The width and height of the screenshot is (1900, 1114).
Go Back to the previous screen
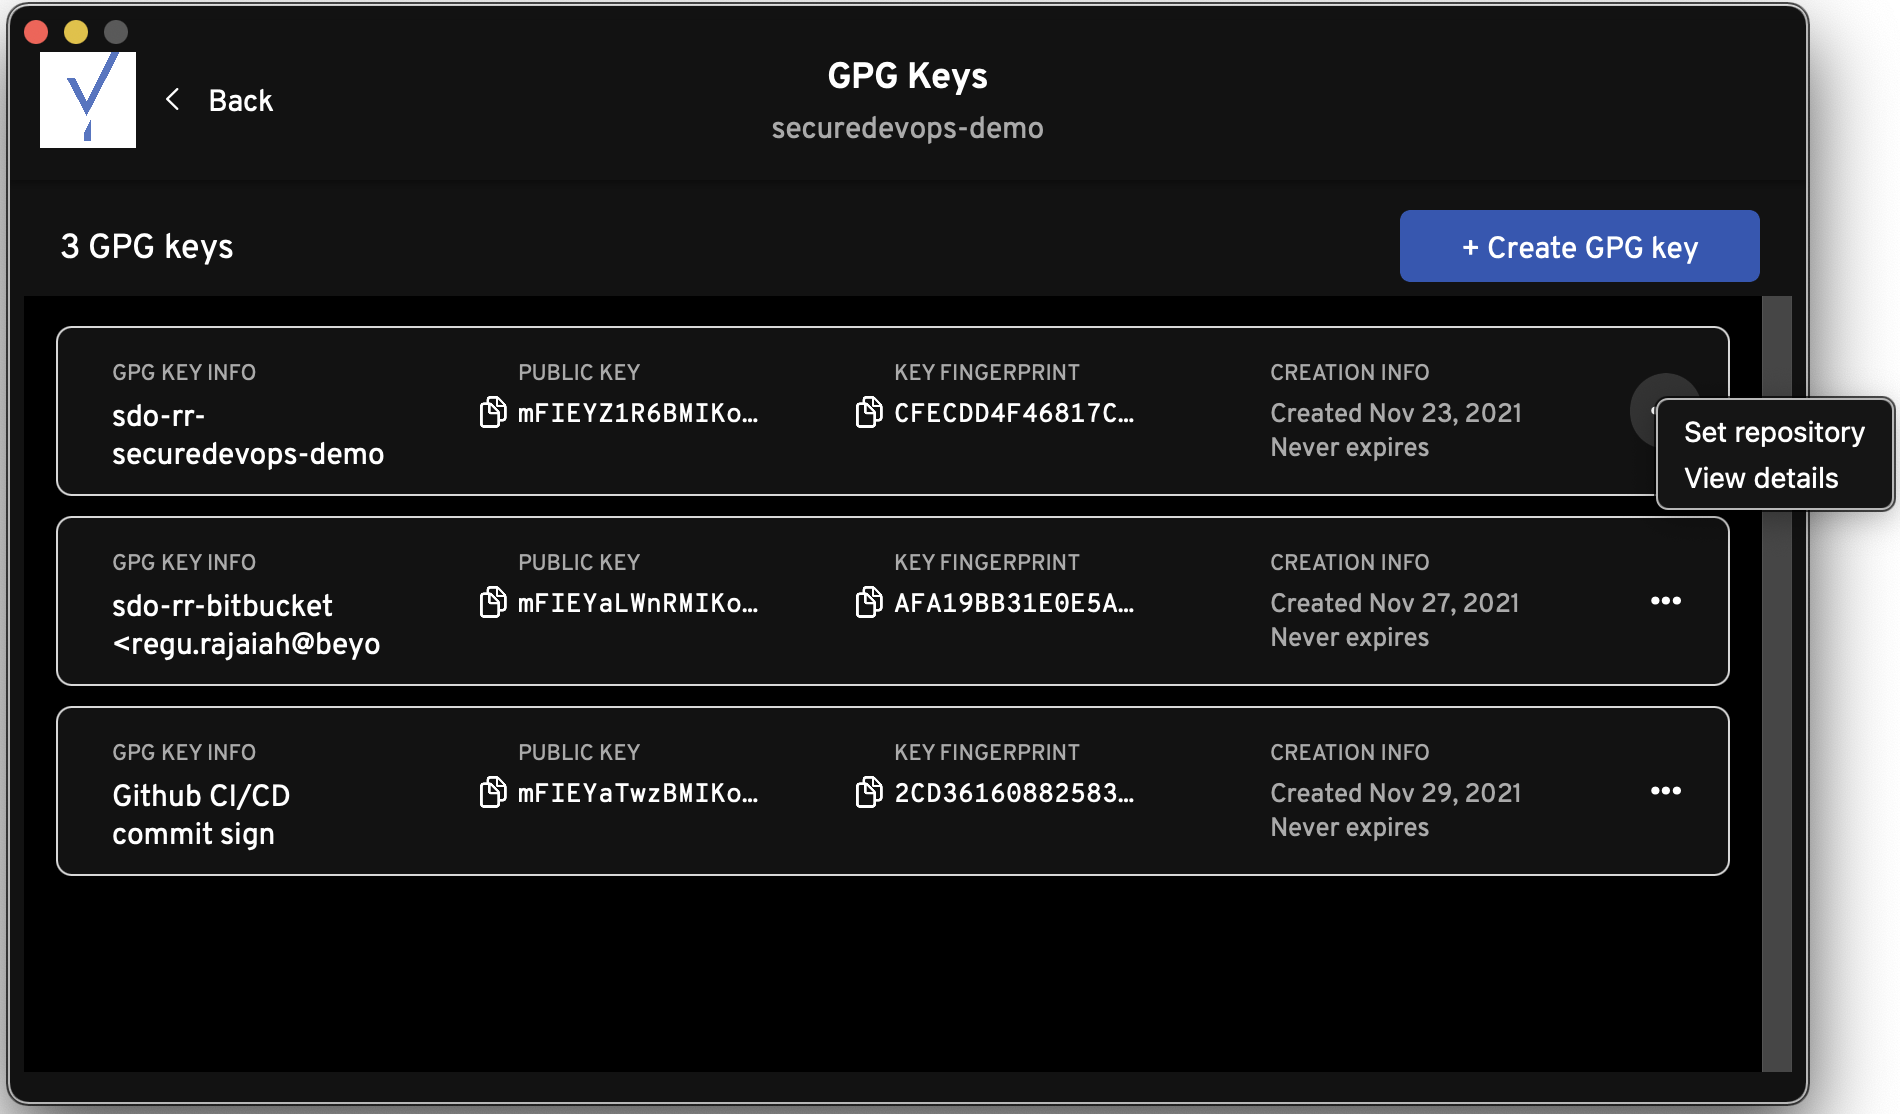click(240, 100)
